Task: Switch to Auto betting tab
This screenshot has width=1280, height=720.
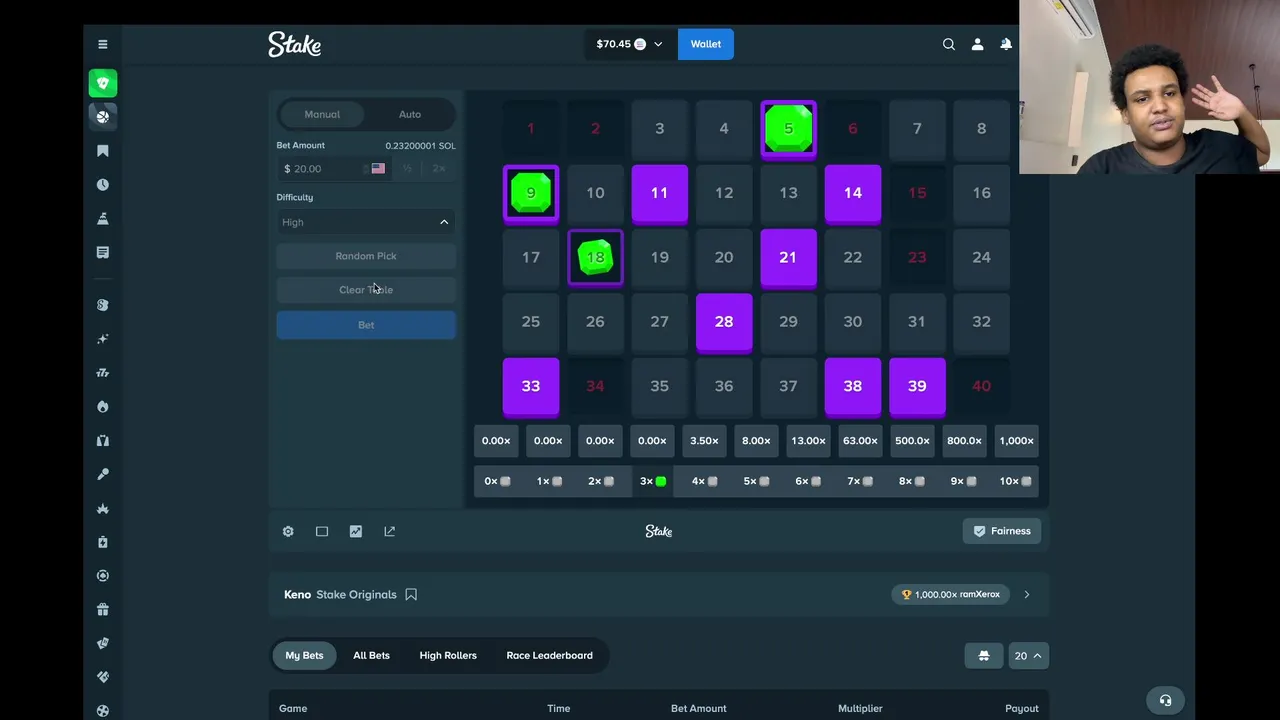Action: (410, 114)
